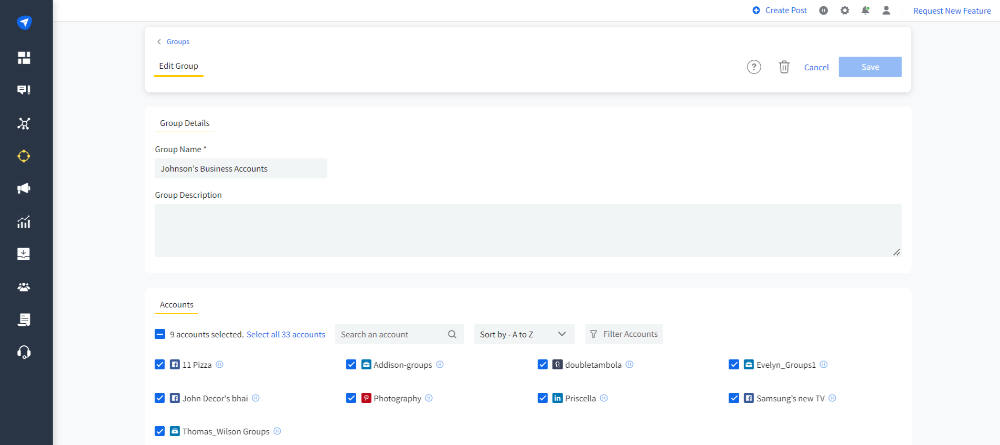Uncheck the John Decor's bhai checkbox
This screenshot has width=1000, height=445.
click(160, 398)
